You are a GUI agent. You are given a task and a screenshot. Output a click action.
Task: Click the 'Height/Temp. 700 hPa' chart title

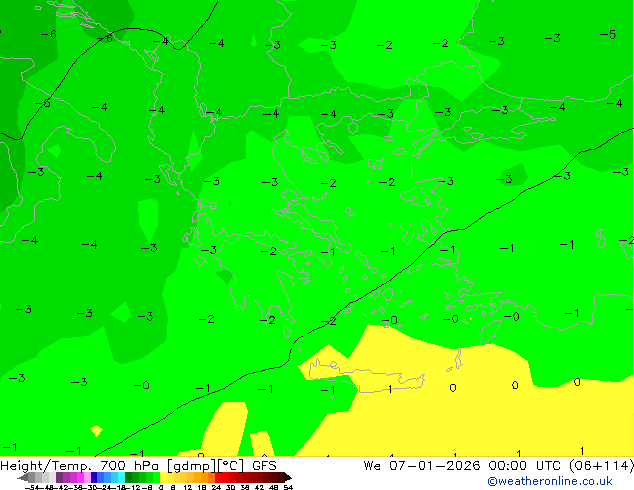tap(81, 466)
